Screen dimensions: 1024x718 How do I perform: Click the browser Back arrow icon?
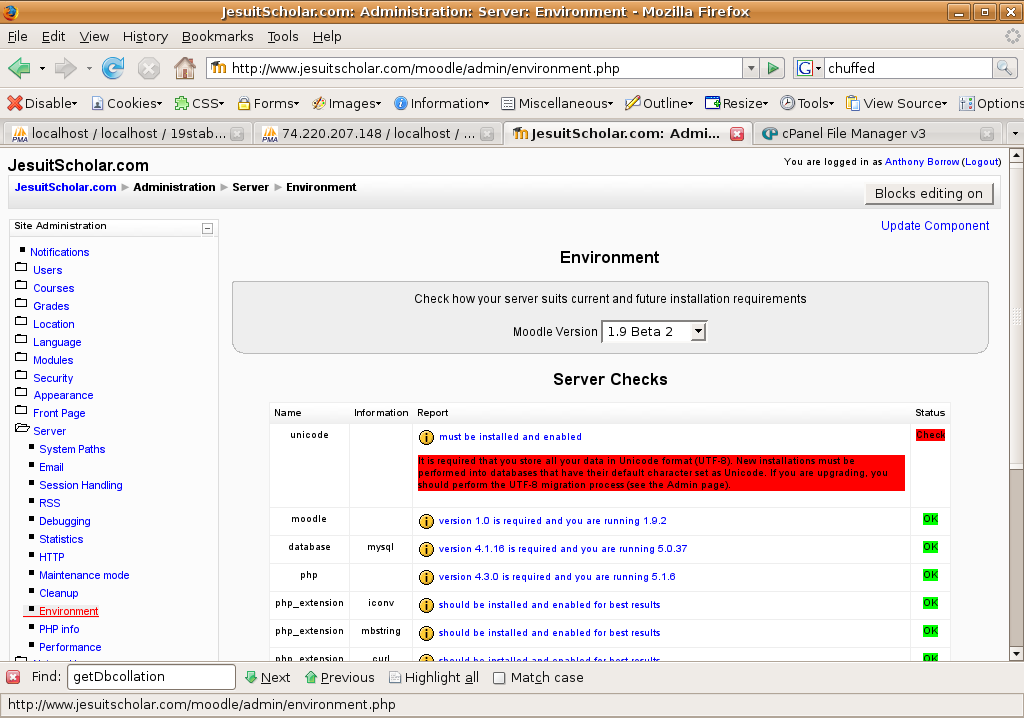(x=20, y=68)
